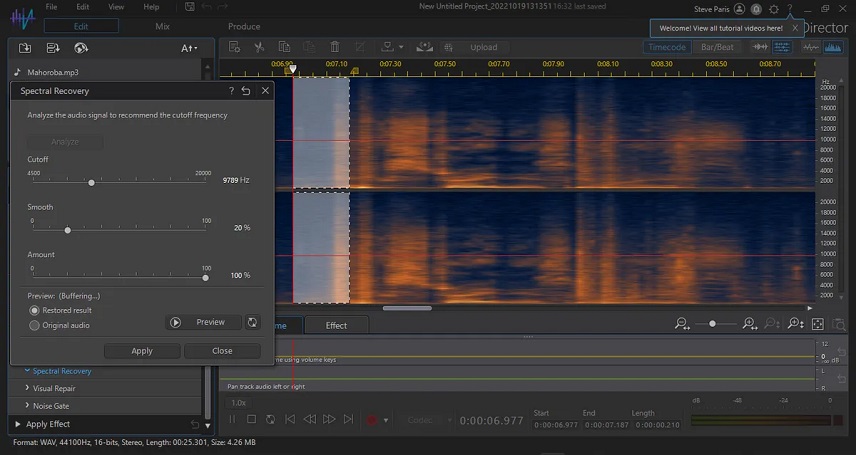
Task: Dismiss the tutorial videos welcome tooltip
Action: click(795, 28)
